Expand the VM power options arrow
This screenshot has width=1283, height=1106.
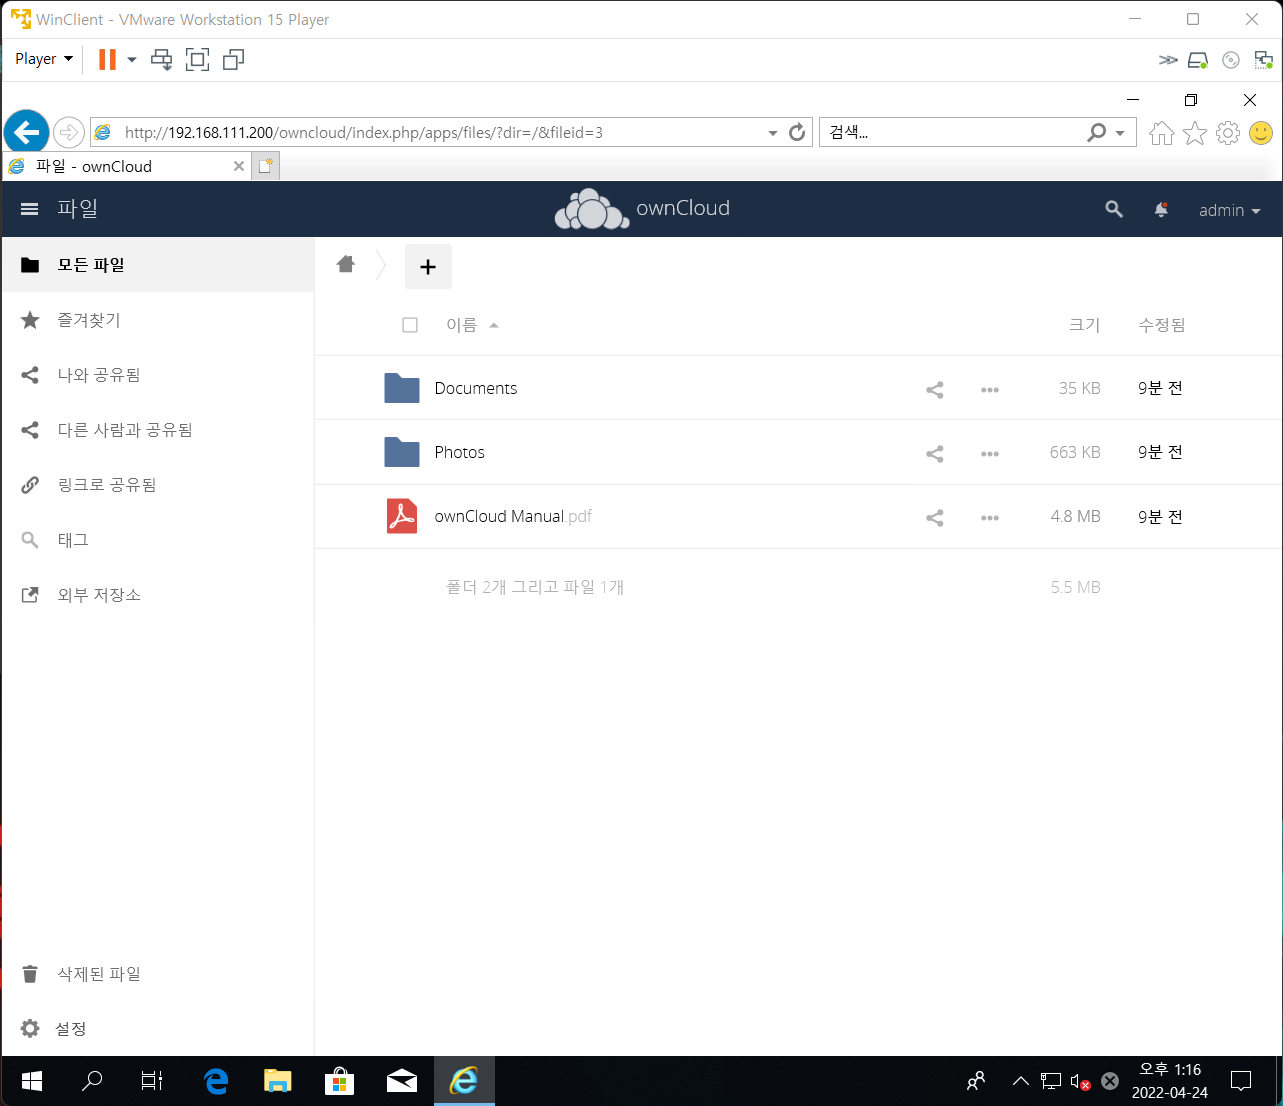[131, 60]
